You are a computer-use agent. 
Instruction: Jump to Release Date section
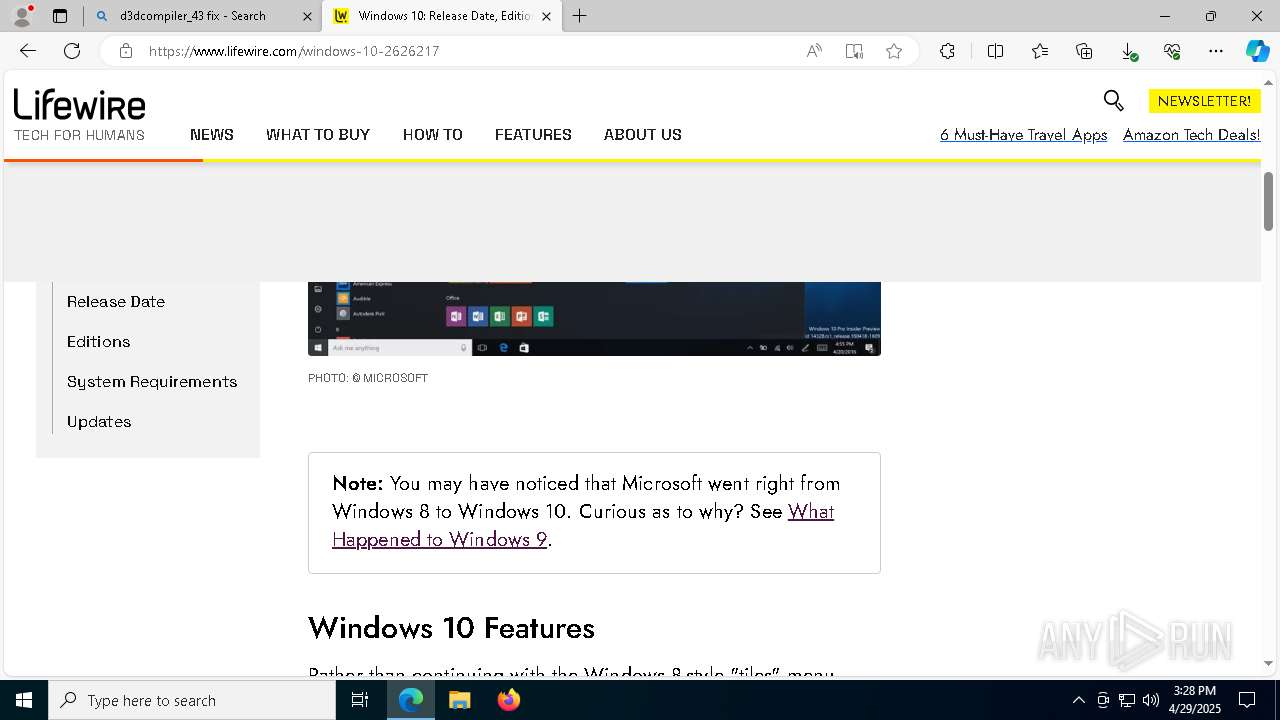click(x=116, y=301)
